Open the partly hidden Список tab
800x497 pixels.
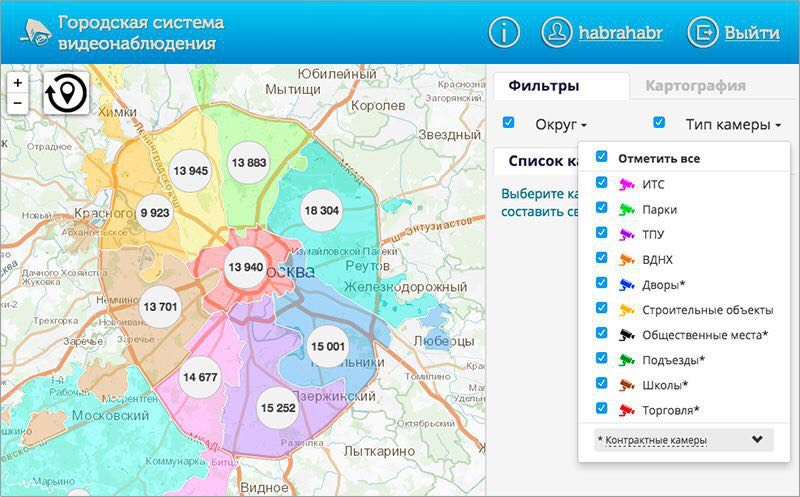pyautogui.click(x=536, y=161)
